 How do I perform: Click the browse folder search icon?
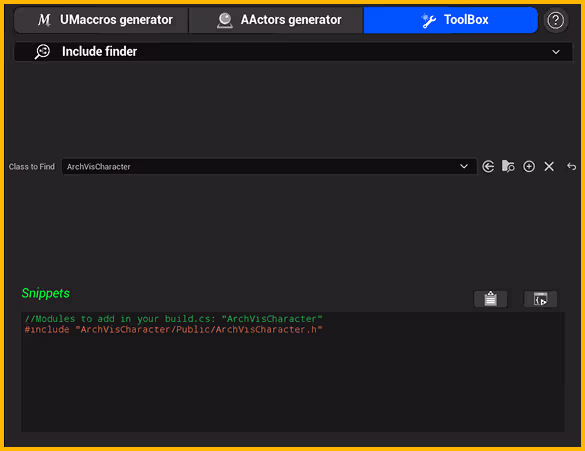(x=508, y=166)
